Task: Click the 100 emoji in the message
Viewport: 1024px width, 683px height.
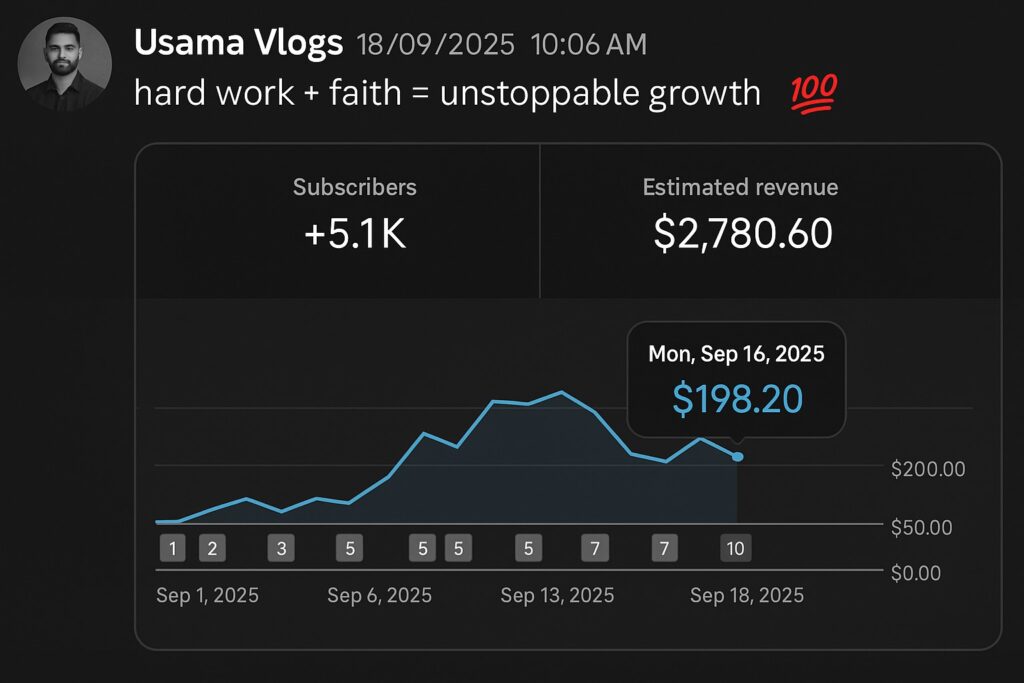Action: coord(813,94)
